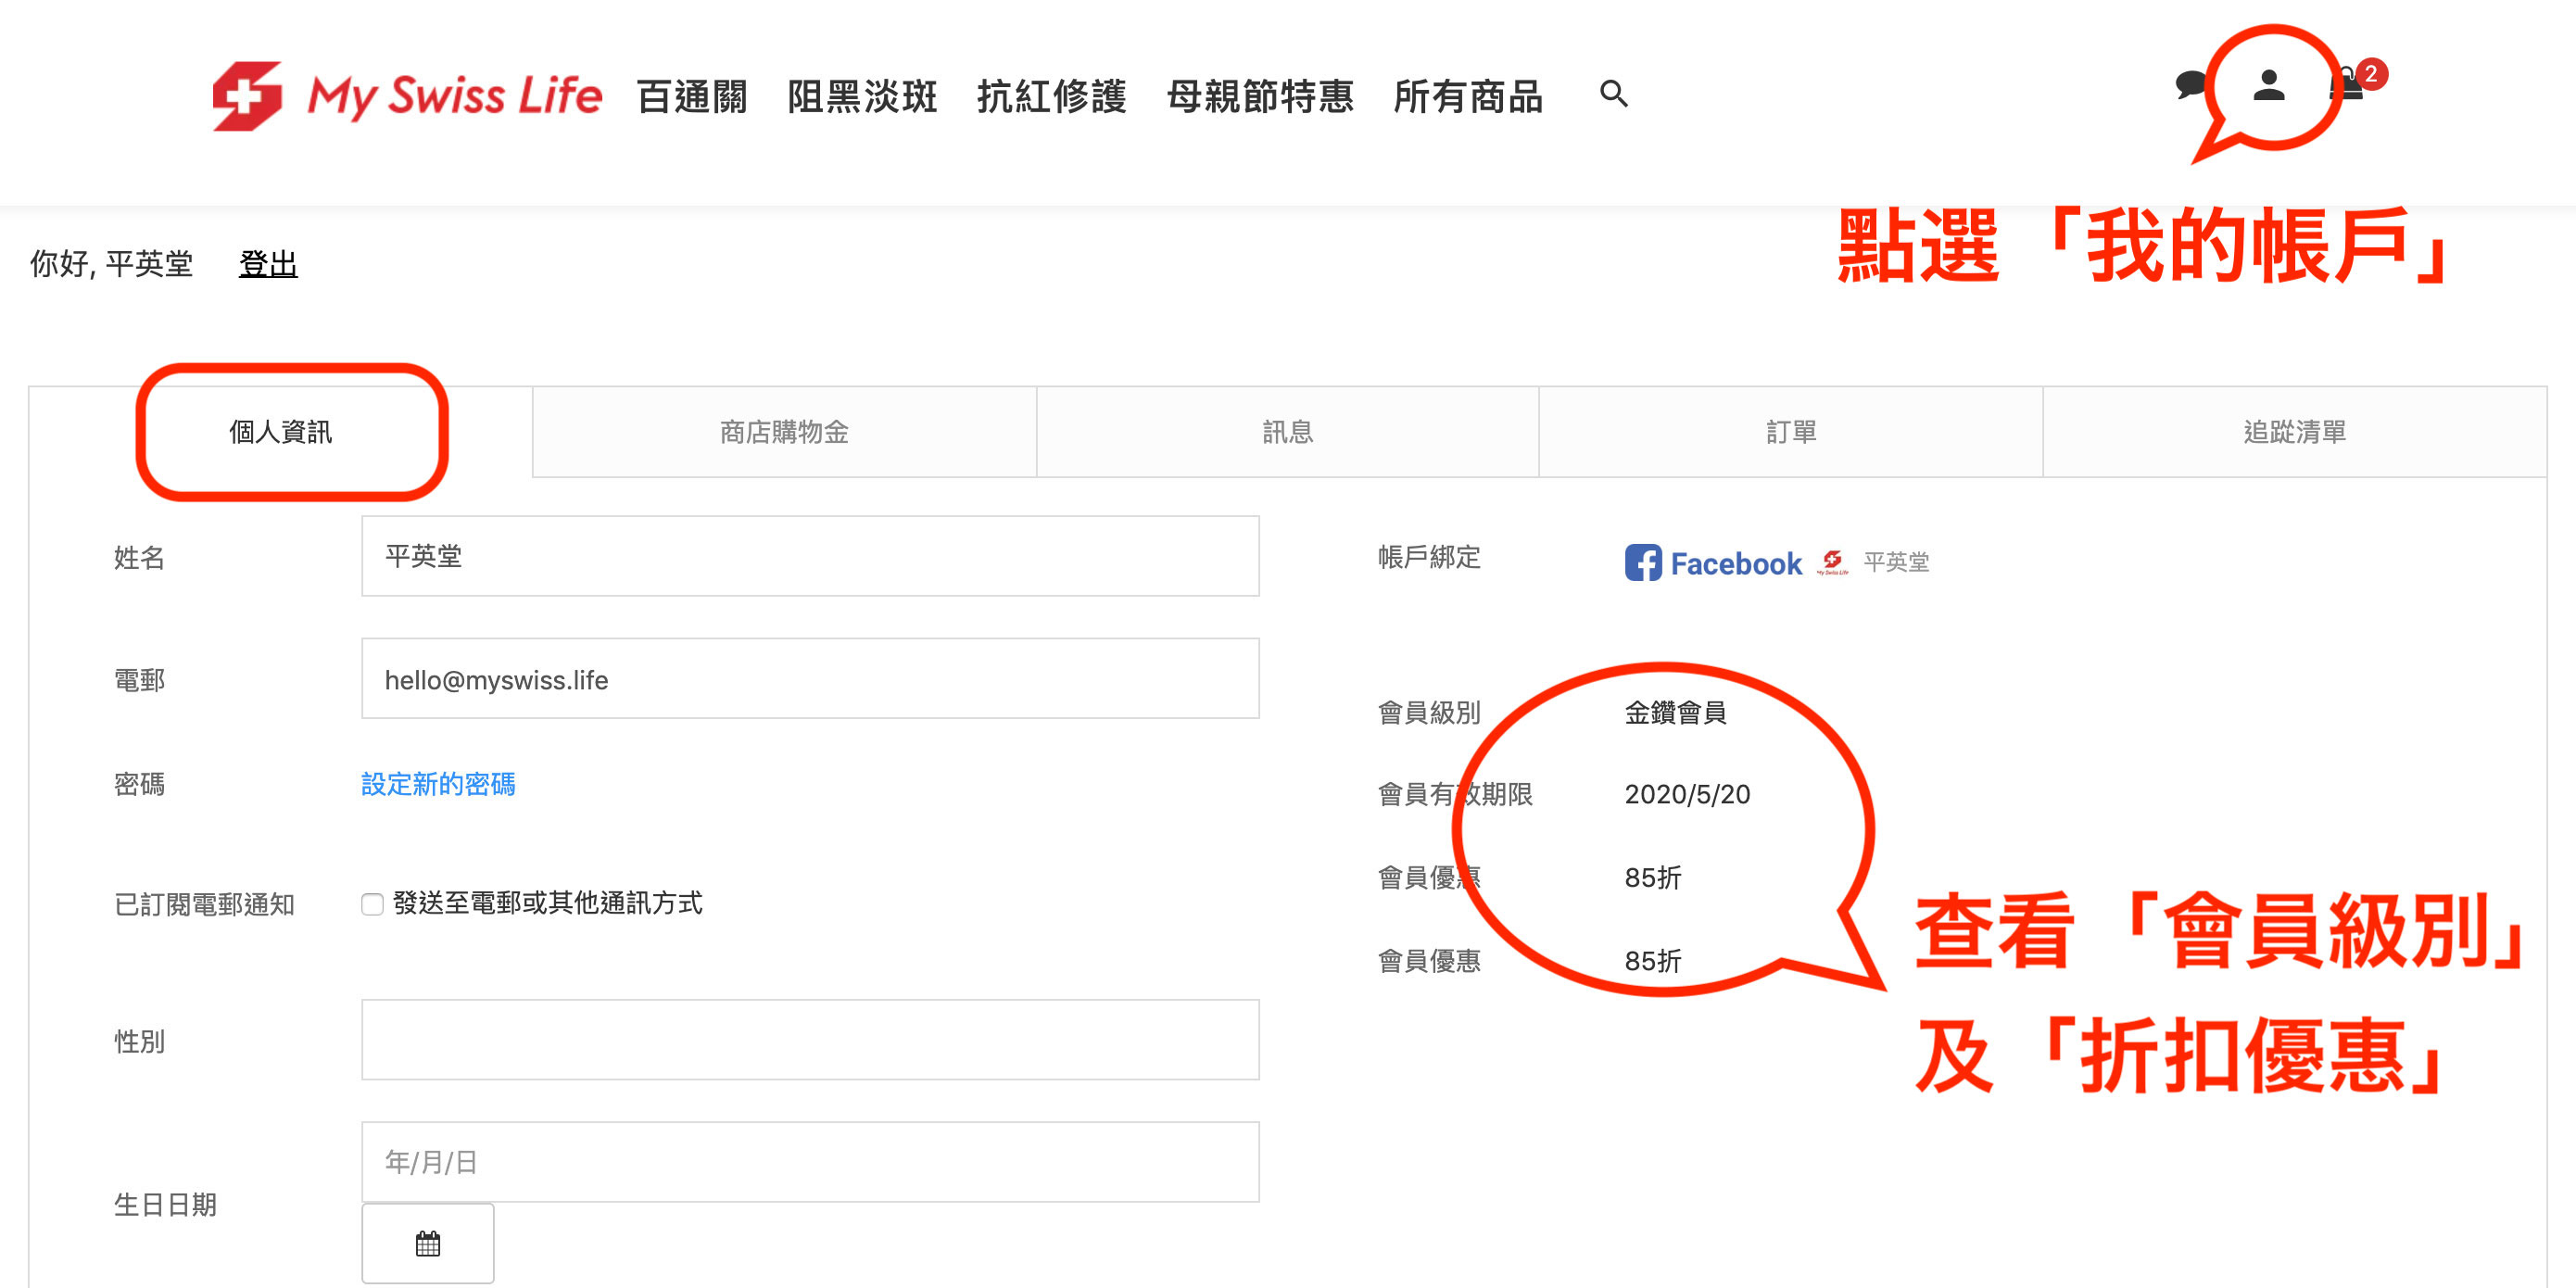This screenshot has height=1288, width=2576.
Task: Open the search magnifier icon
Action: point(1613,94)
